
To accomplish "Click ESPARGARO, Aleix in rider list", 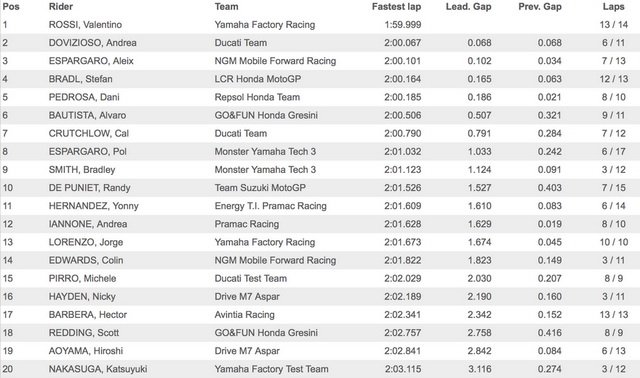I will click(91, 61).
